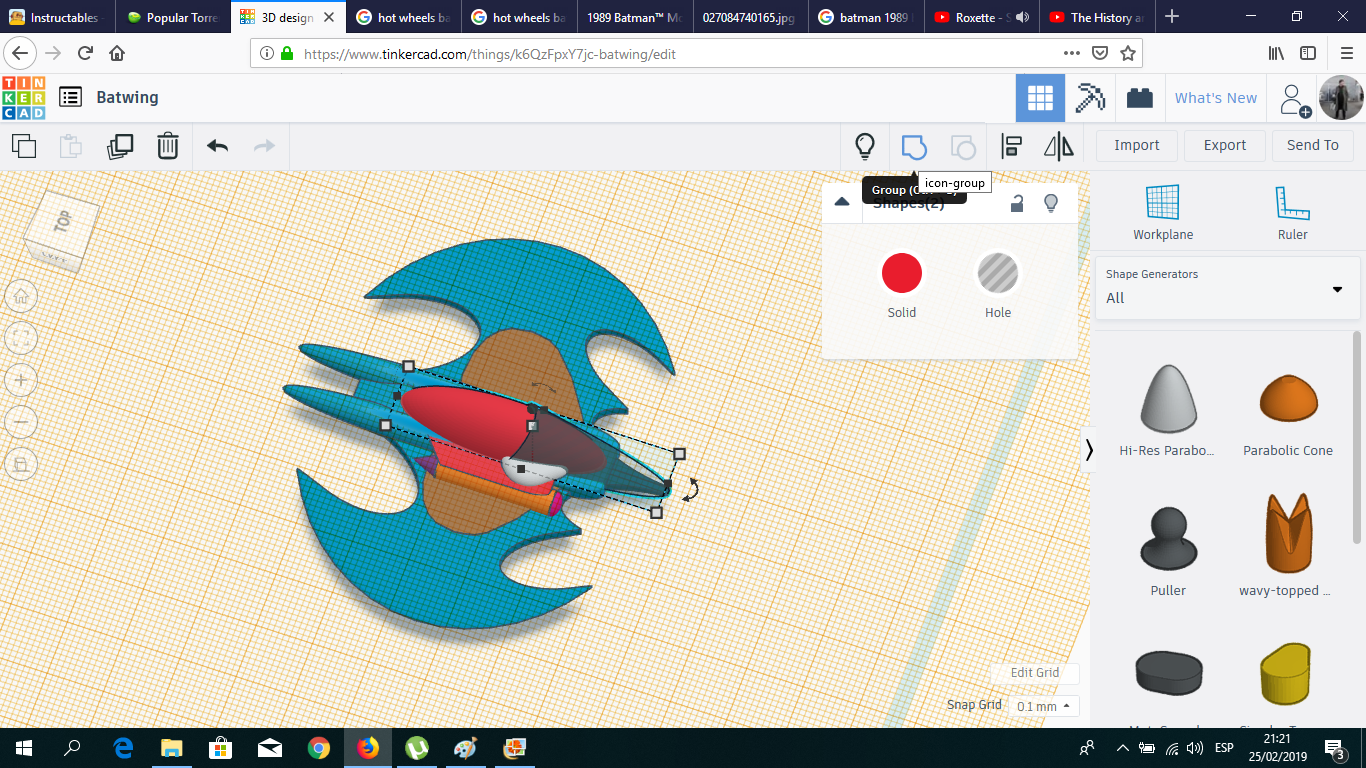The image size is (1366, 768).
Task: Open the Align tool
Action: pos(1011,147)
